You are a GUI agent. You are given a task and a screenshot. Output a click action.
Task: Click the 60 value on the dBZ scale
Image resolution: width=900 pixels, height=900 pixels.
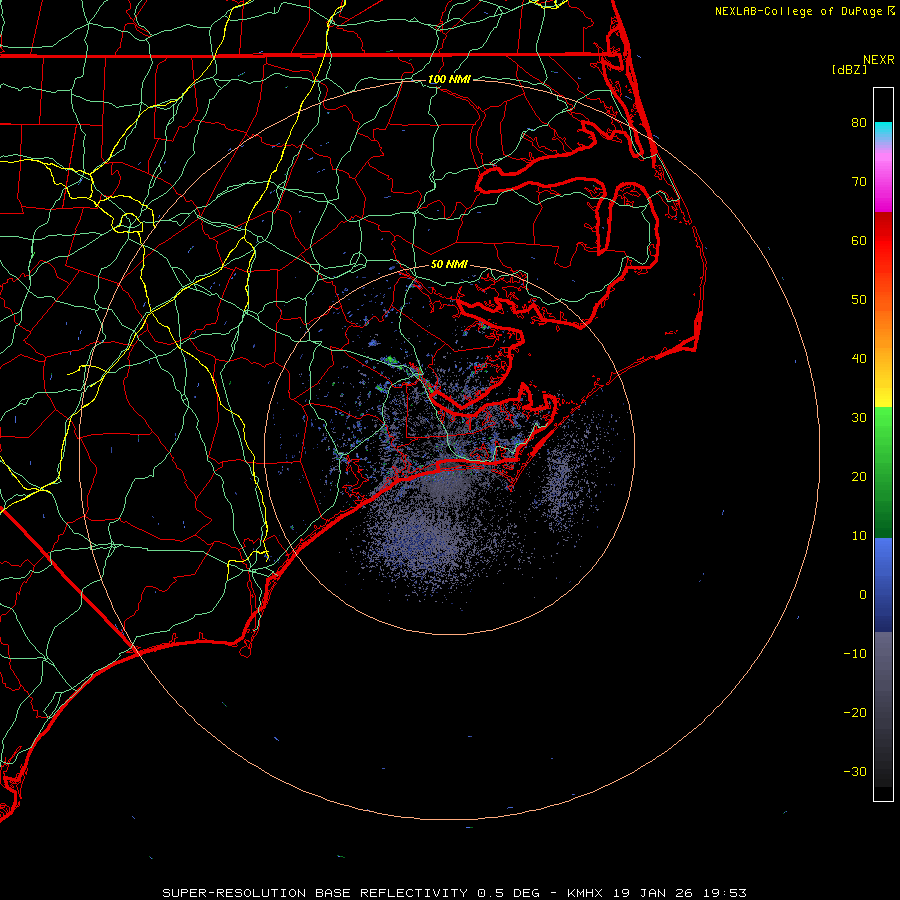pos(859,241)
